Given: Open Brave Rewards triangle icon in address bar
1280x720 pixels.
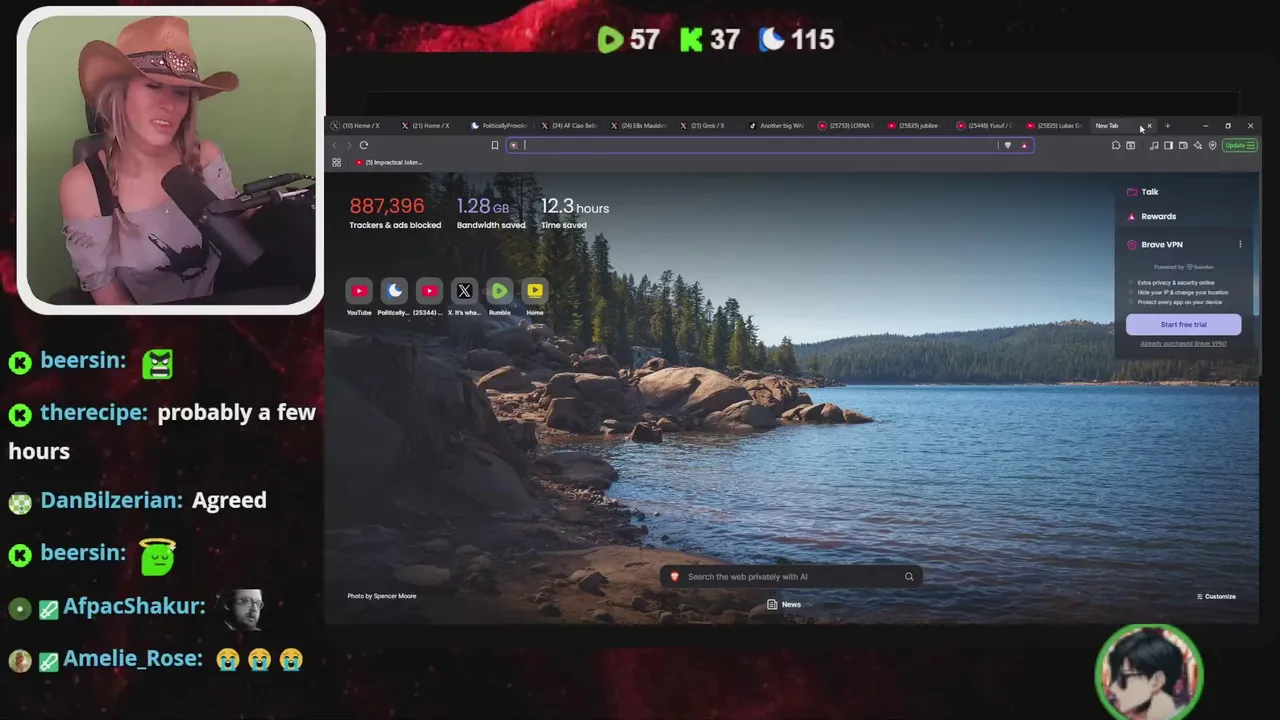Looking at the screenshot, I should [1023, 145].
